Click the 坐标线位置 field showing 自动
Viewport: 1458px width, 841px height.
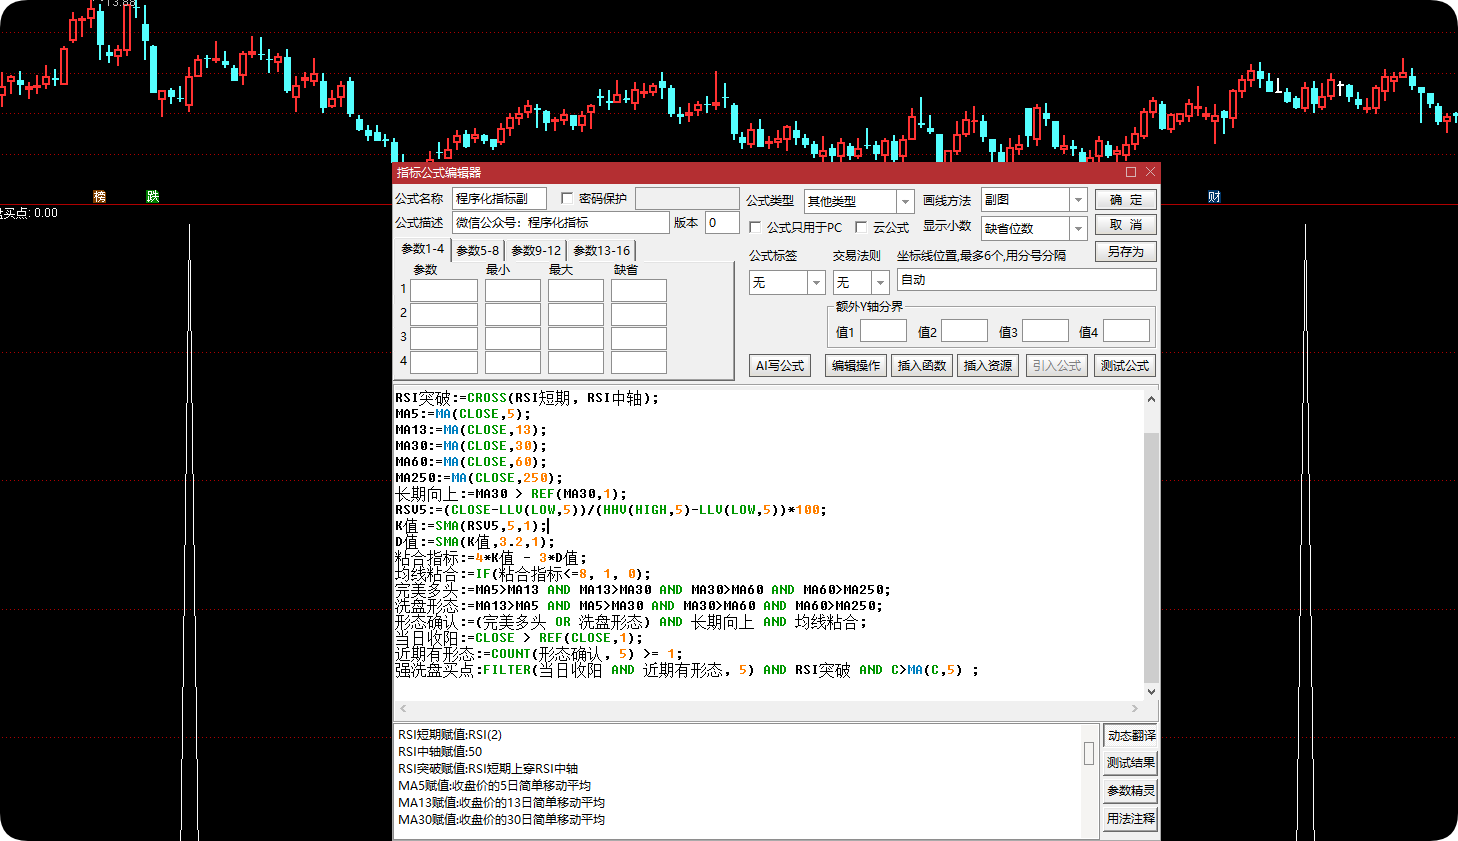click(x=1026, y=280)
